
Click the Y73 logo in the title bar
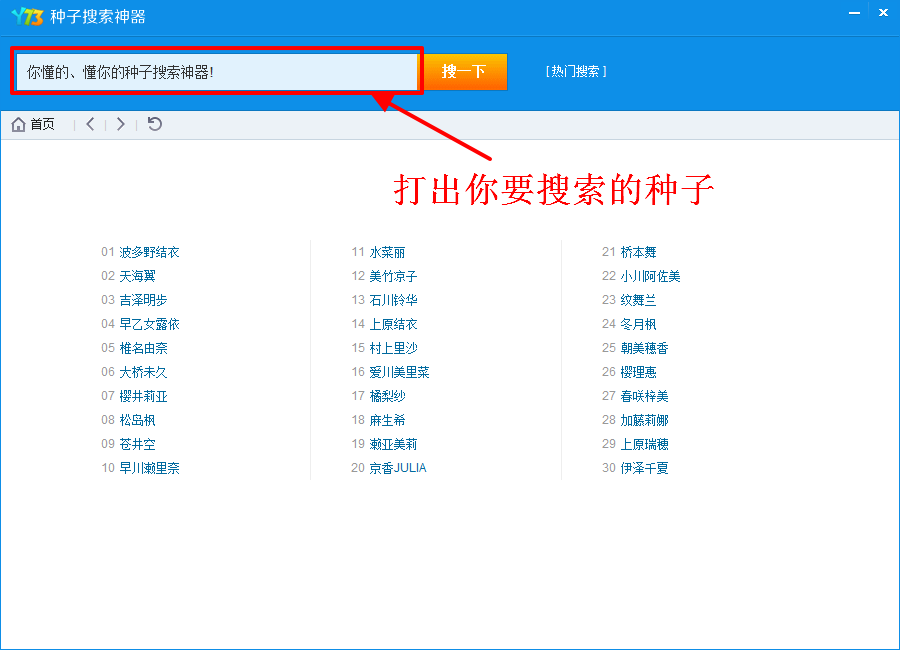pyautogui.click(x=26, y=15)
